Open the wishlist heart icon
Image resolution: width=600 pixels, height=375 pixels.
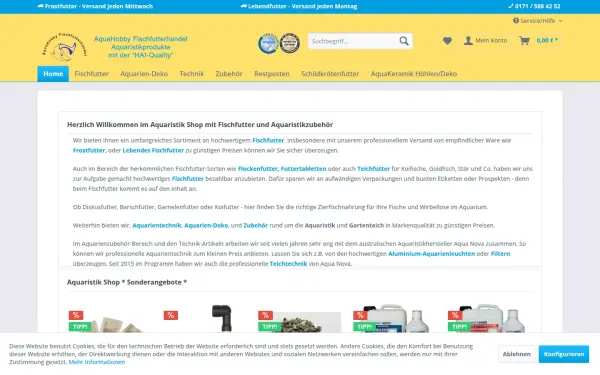pos(447,41)
